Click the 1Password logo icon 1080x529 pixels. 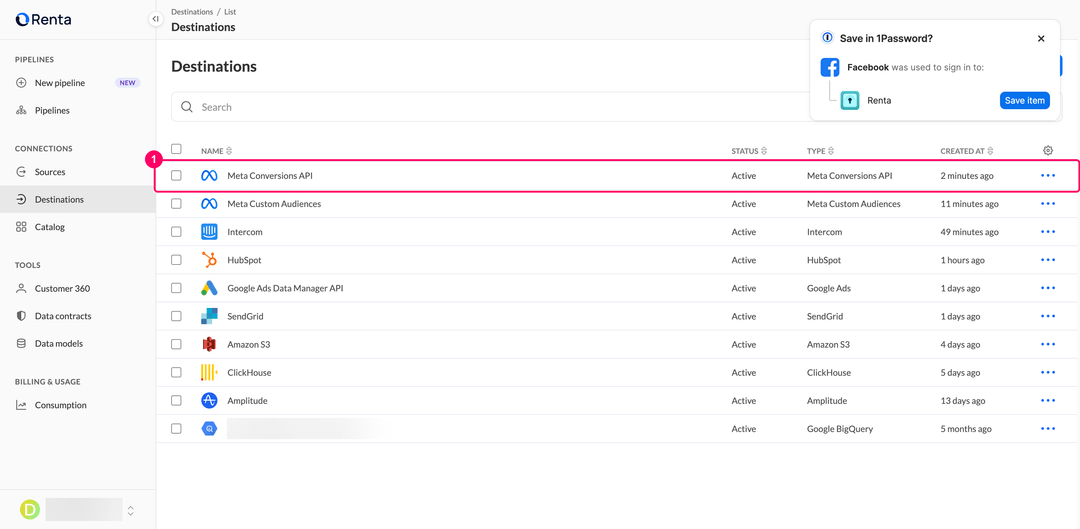(x=828, y=38)
